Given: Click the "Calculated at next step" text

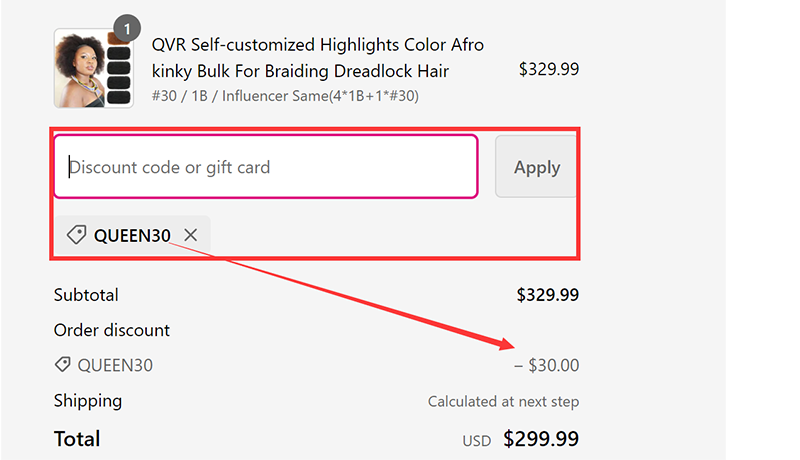Looking at the screenshot, I should click(x=503, y=402).
